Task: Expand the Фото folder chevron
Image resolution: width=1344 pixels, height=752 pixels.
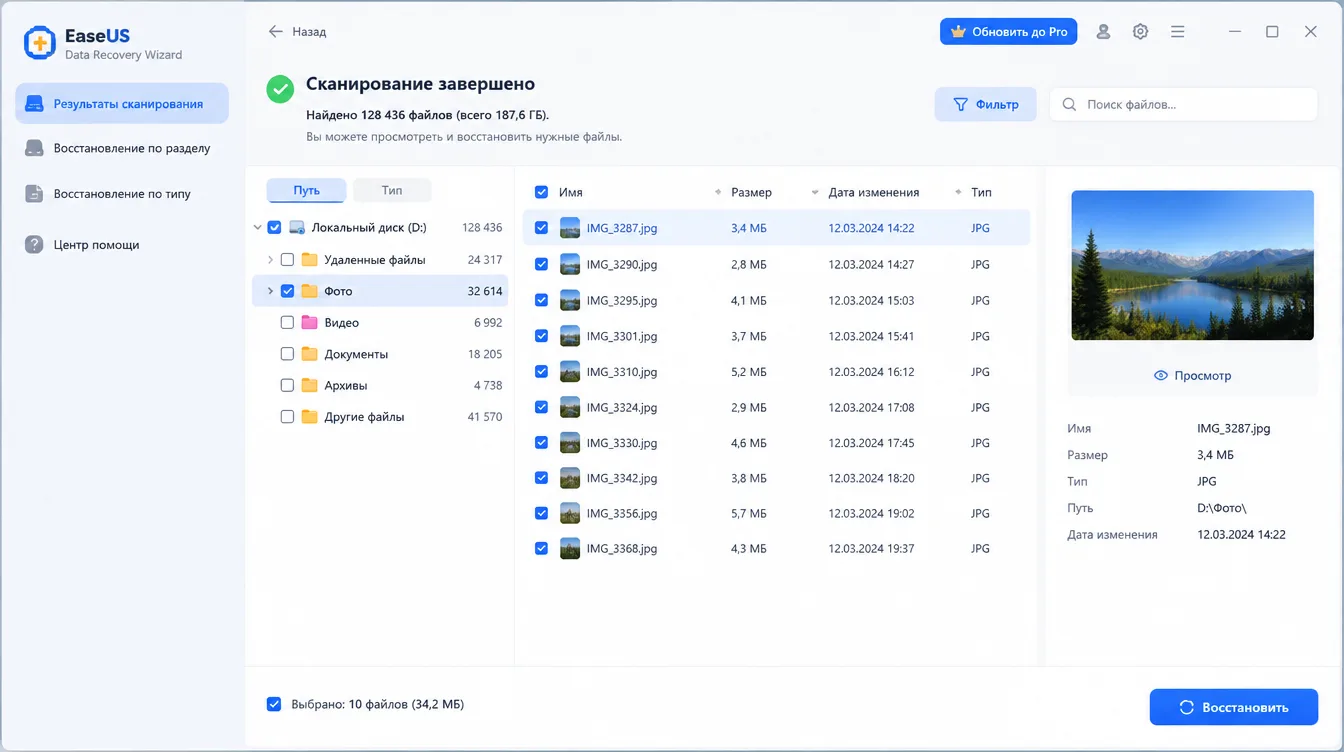Action: pos(270,291)
